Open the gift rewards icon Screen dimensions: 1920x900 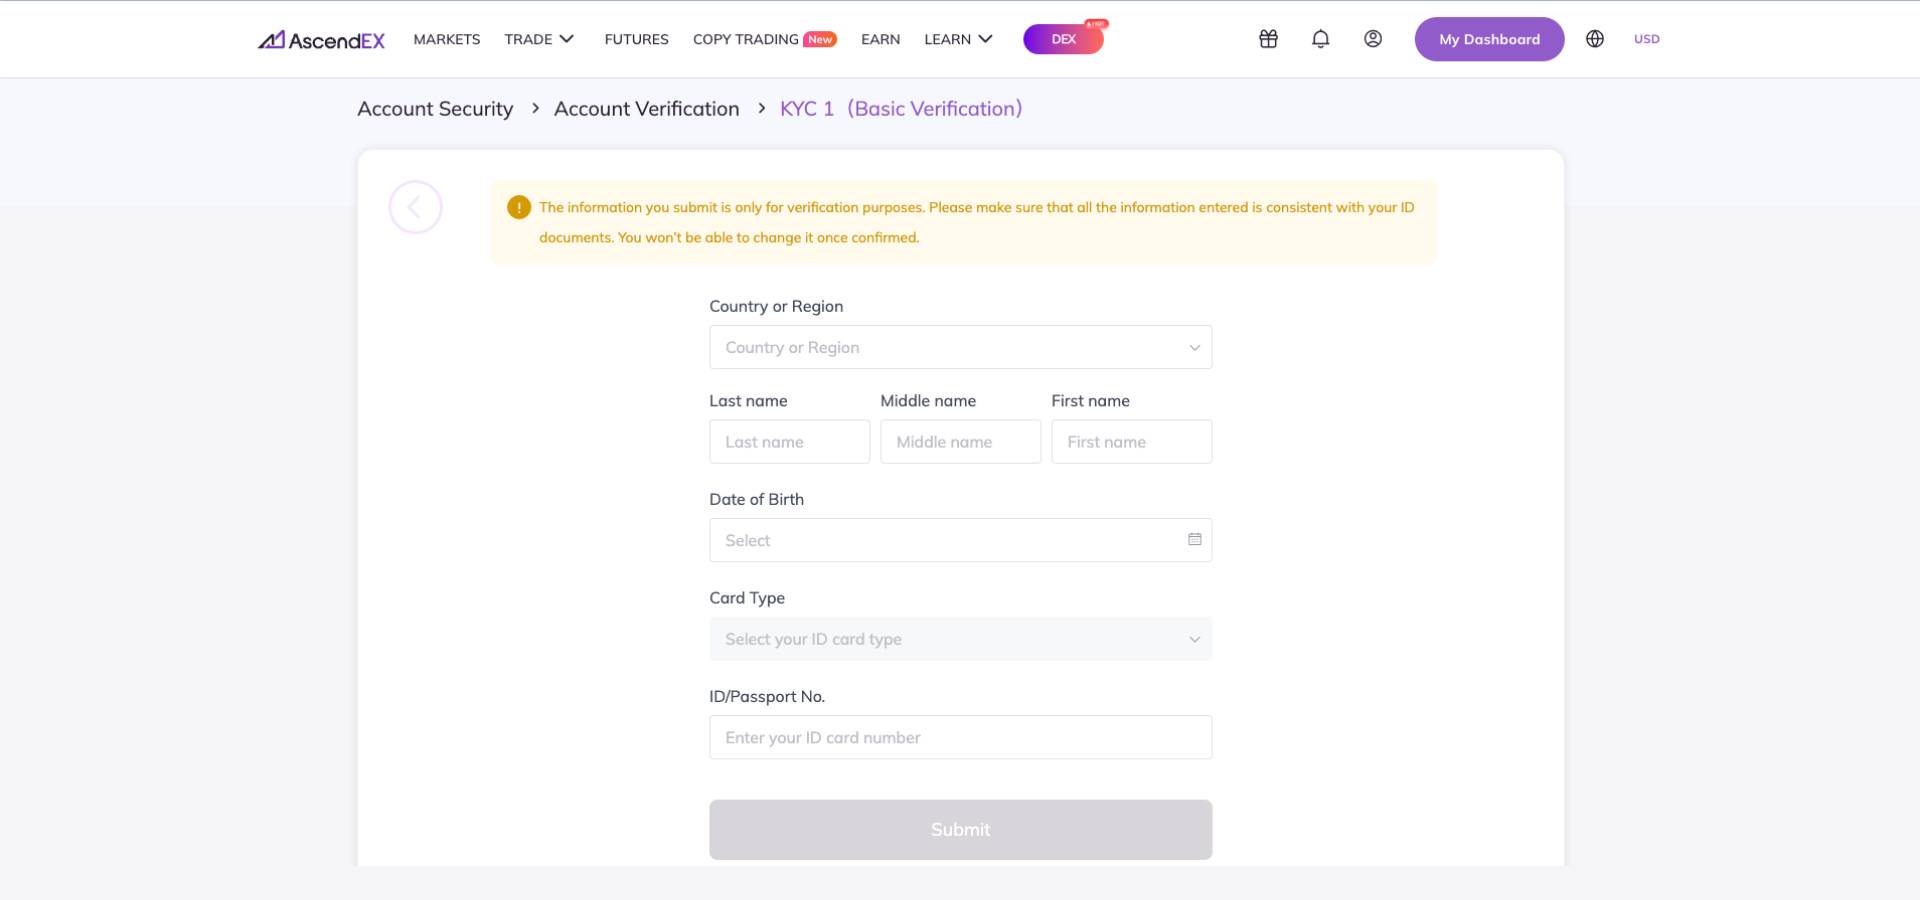(x=1268, y=39)
